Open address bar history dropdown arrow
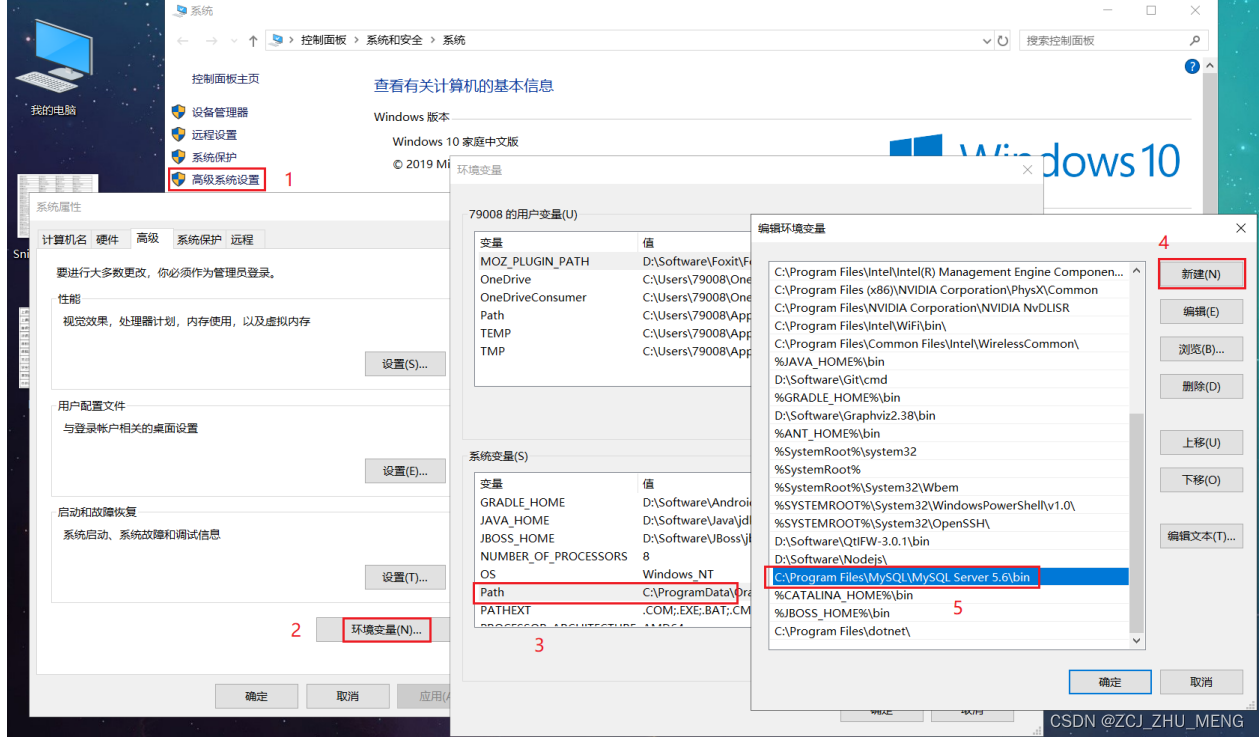Viewport: 1259px width, 740px height. (x=987, y=41)
